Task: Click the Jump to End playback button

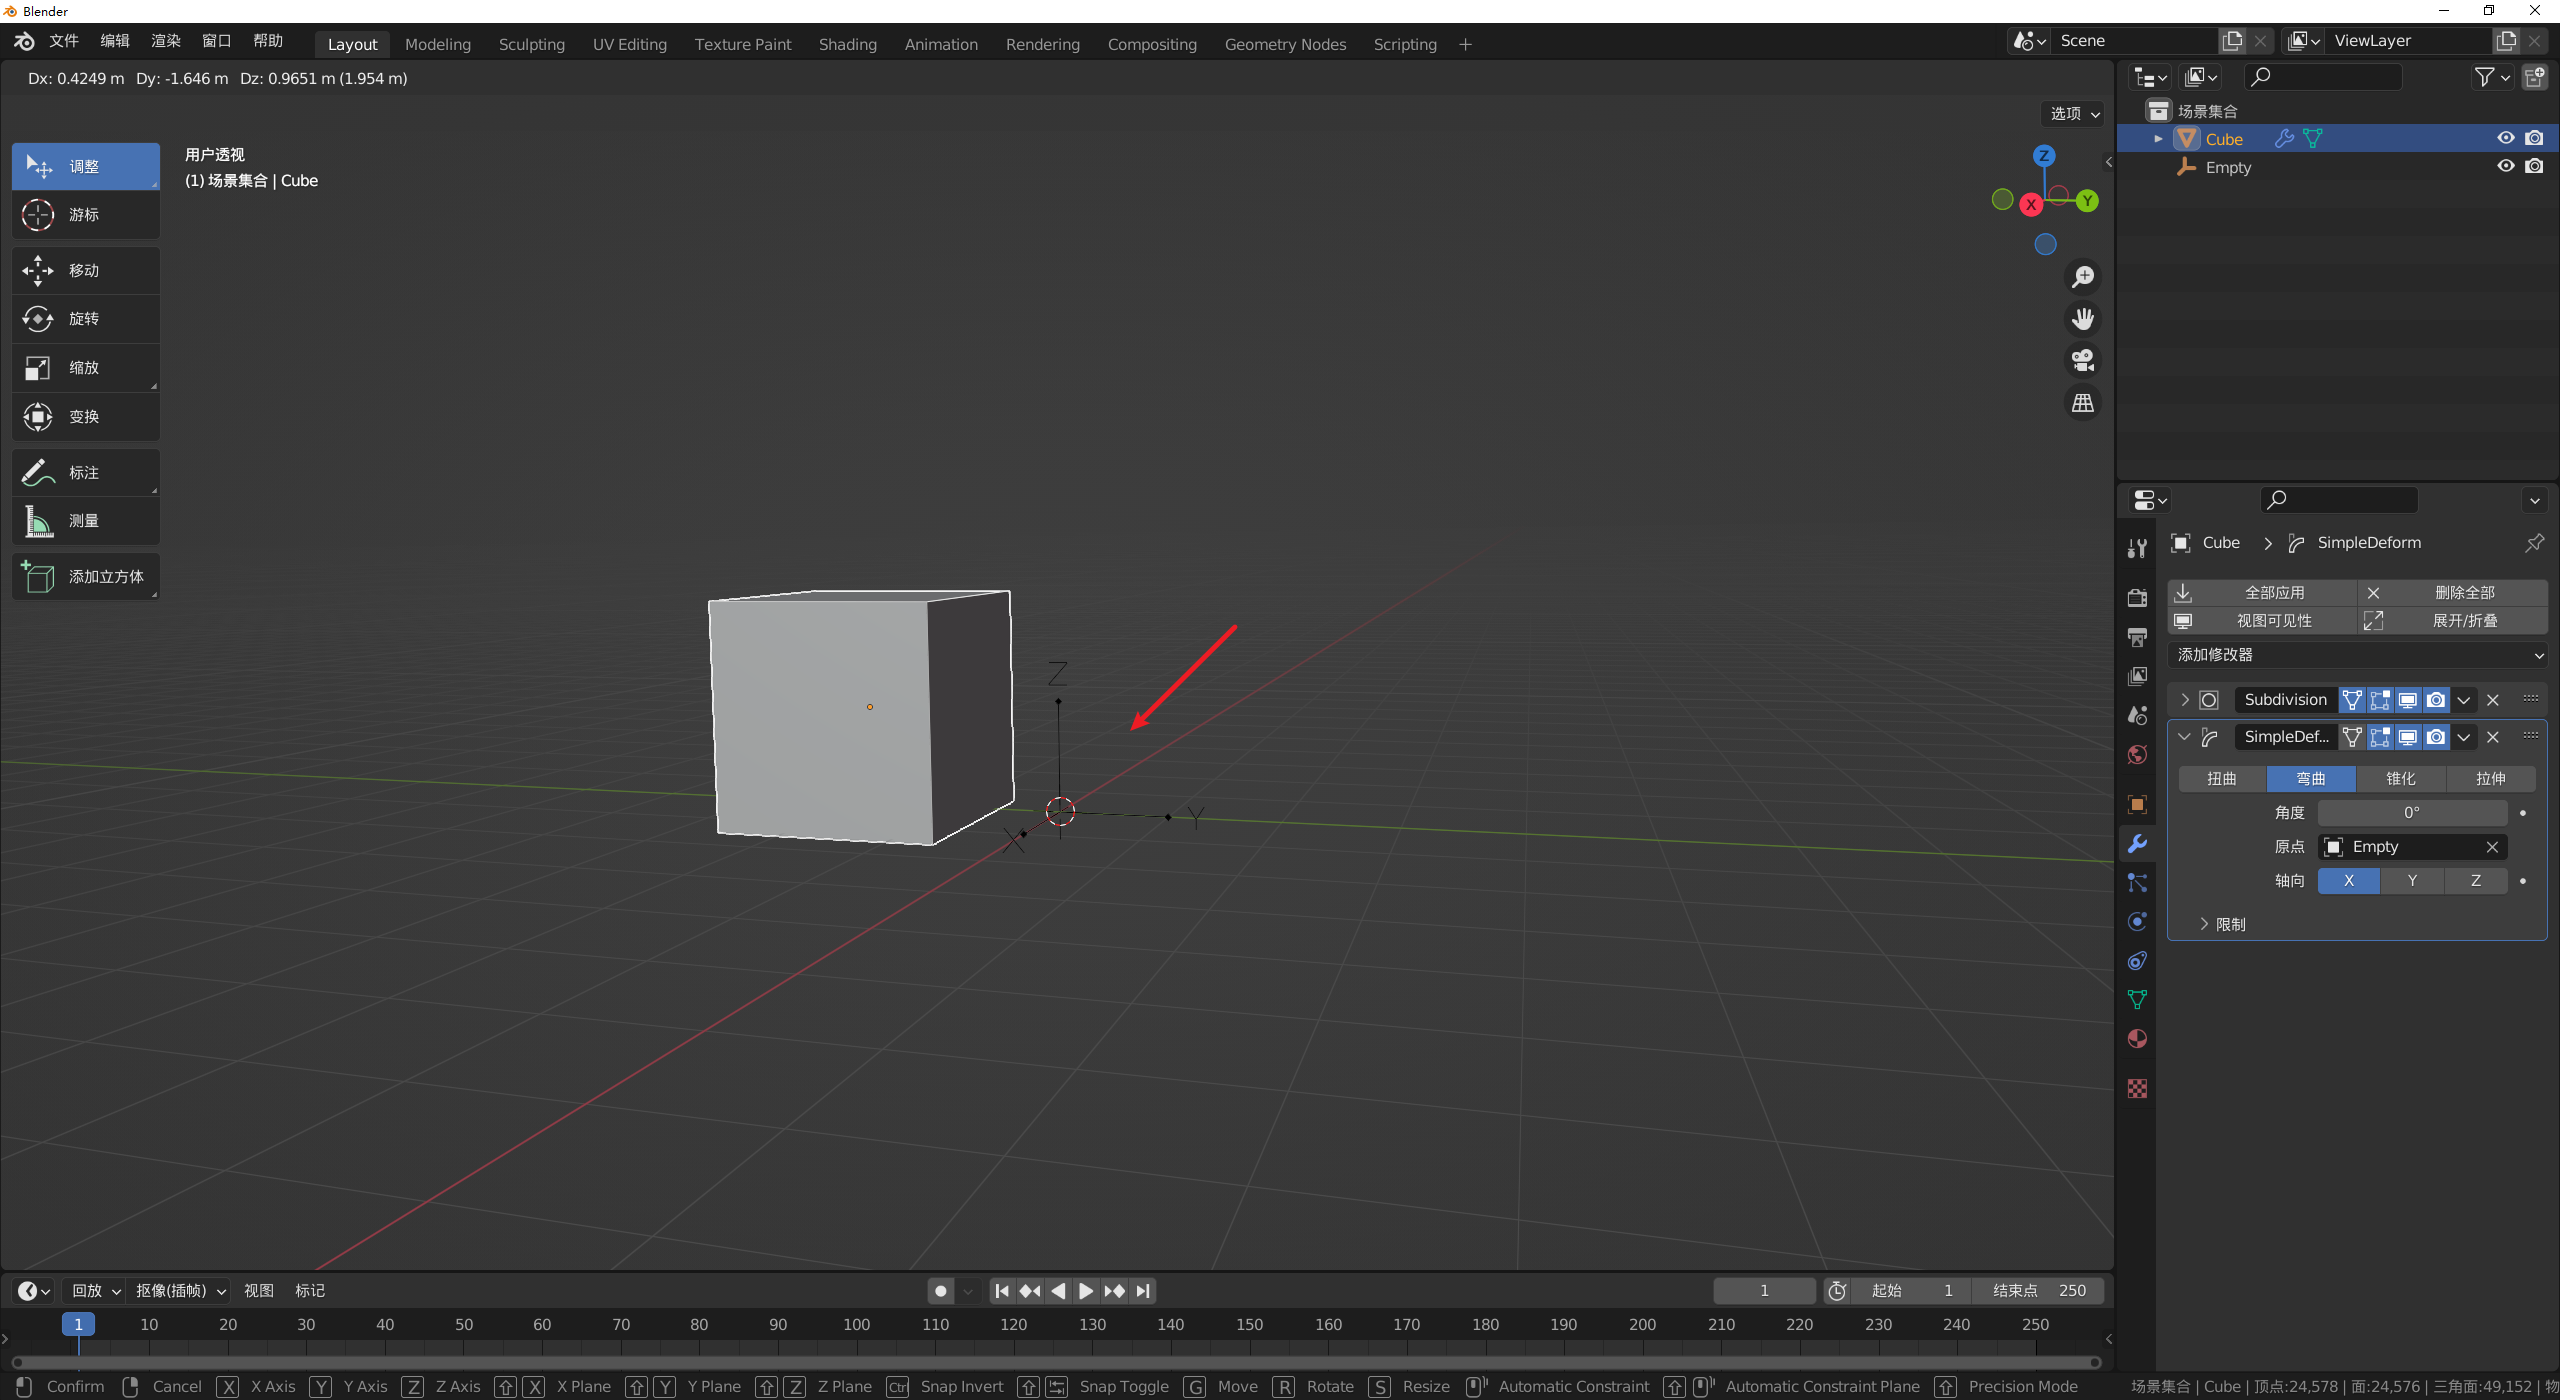Action: (x=1143, y=1291)
